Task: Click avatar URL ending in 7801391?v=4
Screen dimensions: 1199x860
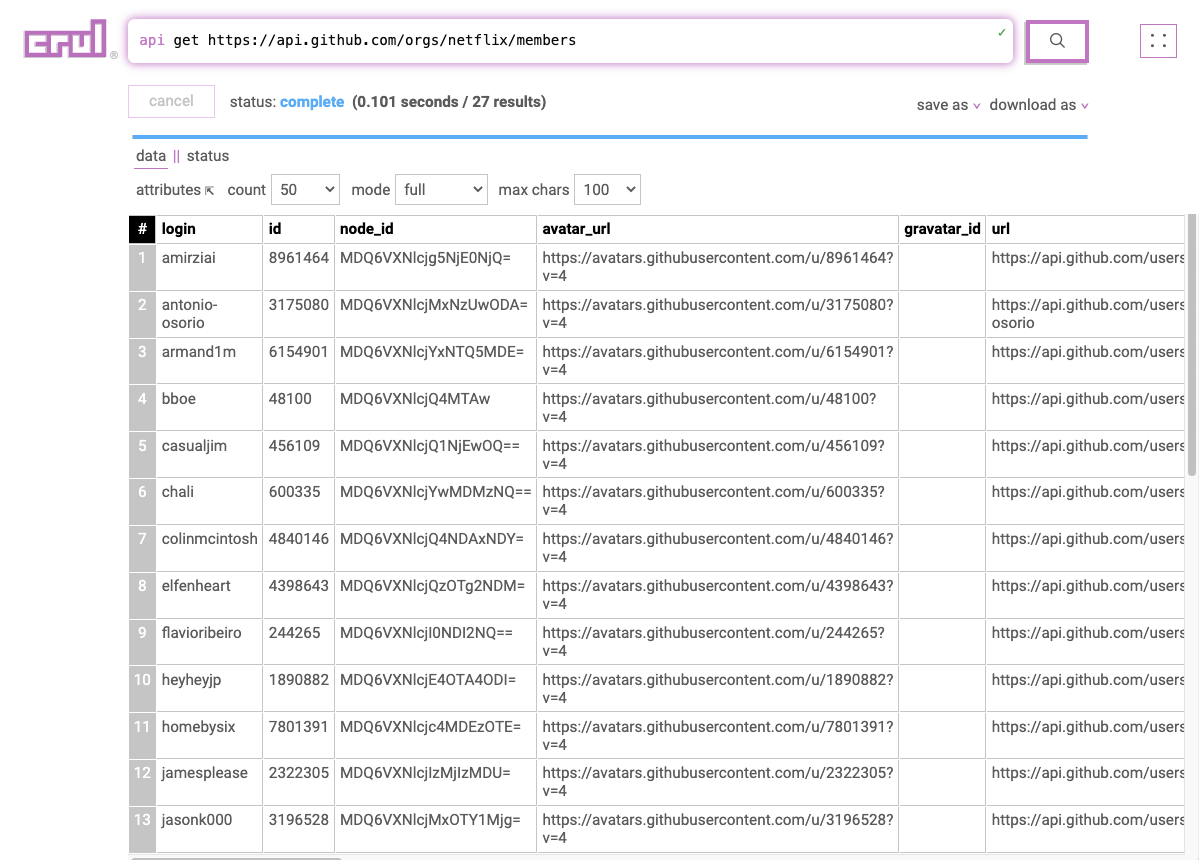Action: 718,736
